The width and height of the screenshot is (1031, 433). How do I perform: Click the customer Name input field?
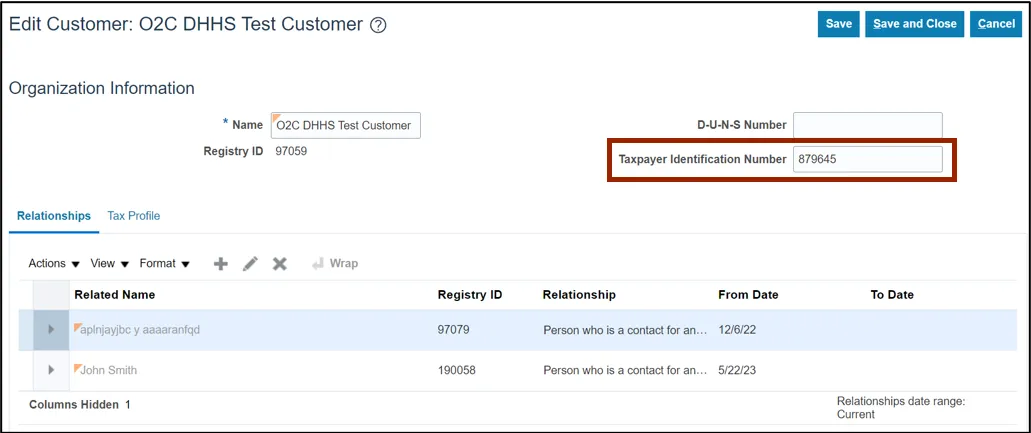(346, 125)
